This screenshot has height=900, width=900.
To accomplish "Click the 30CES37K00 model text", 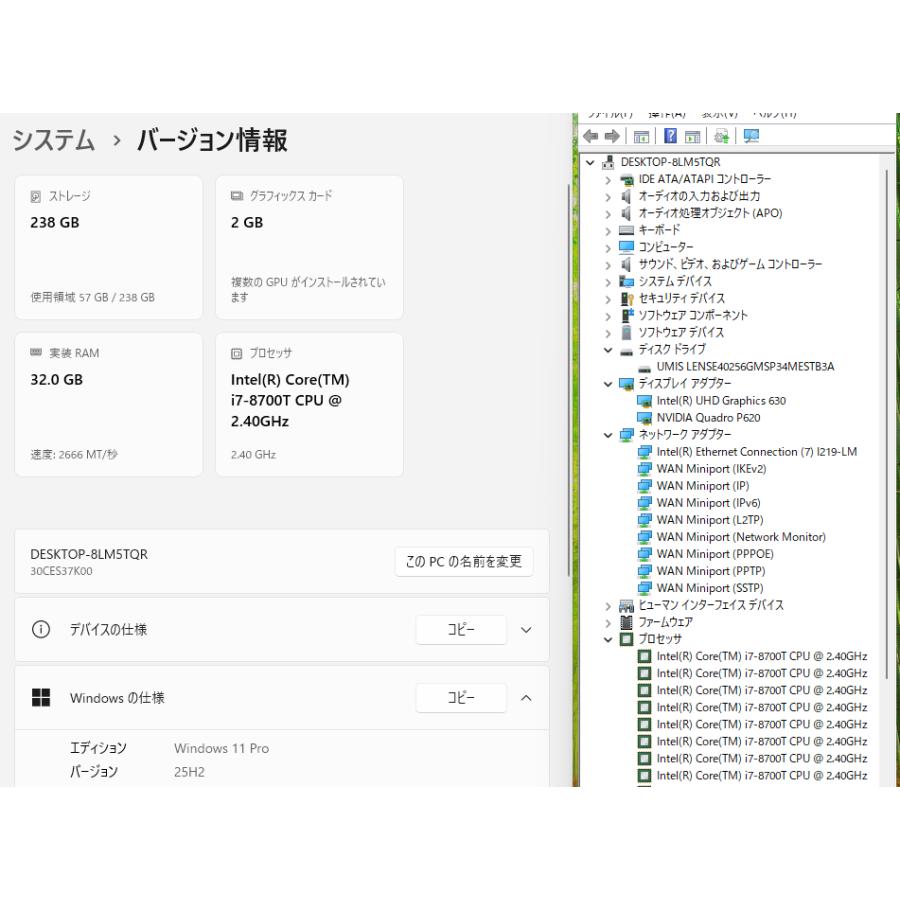I will pos(61,571).
